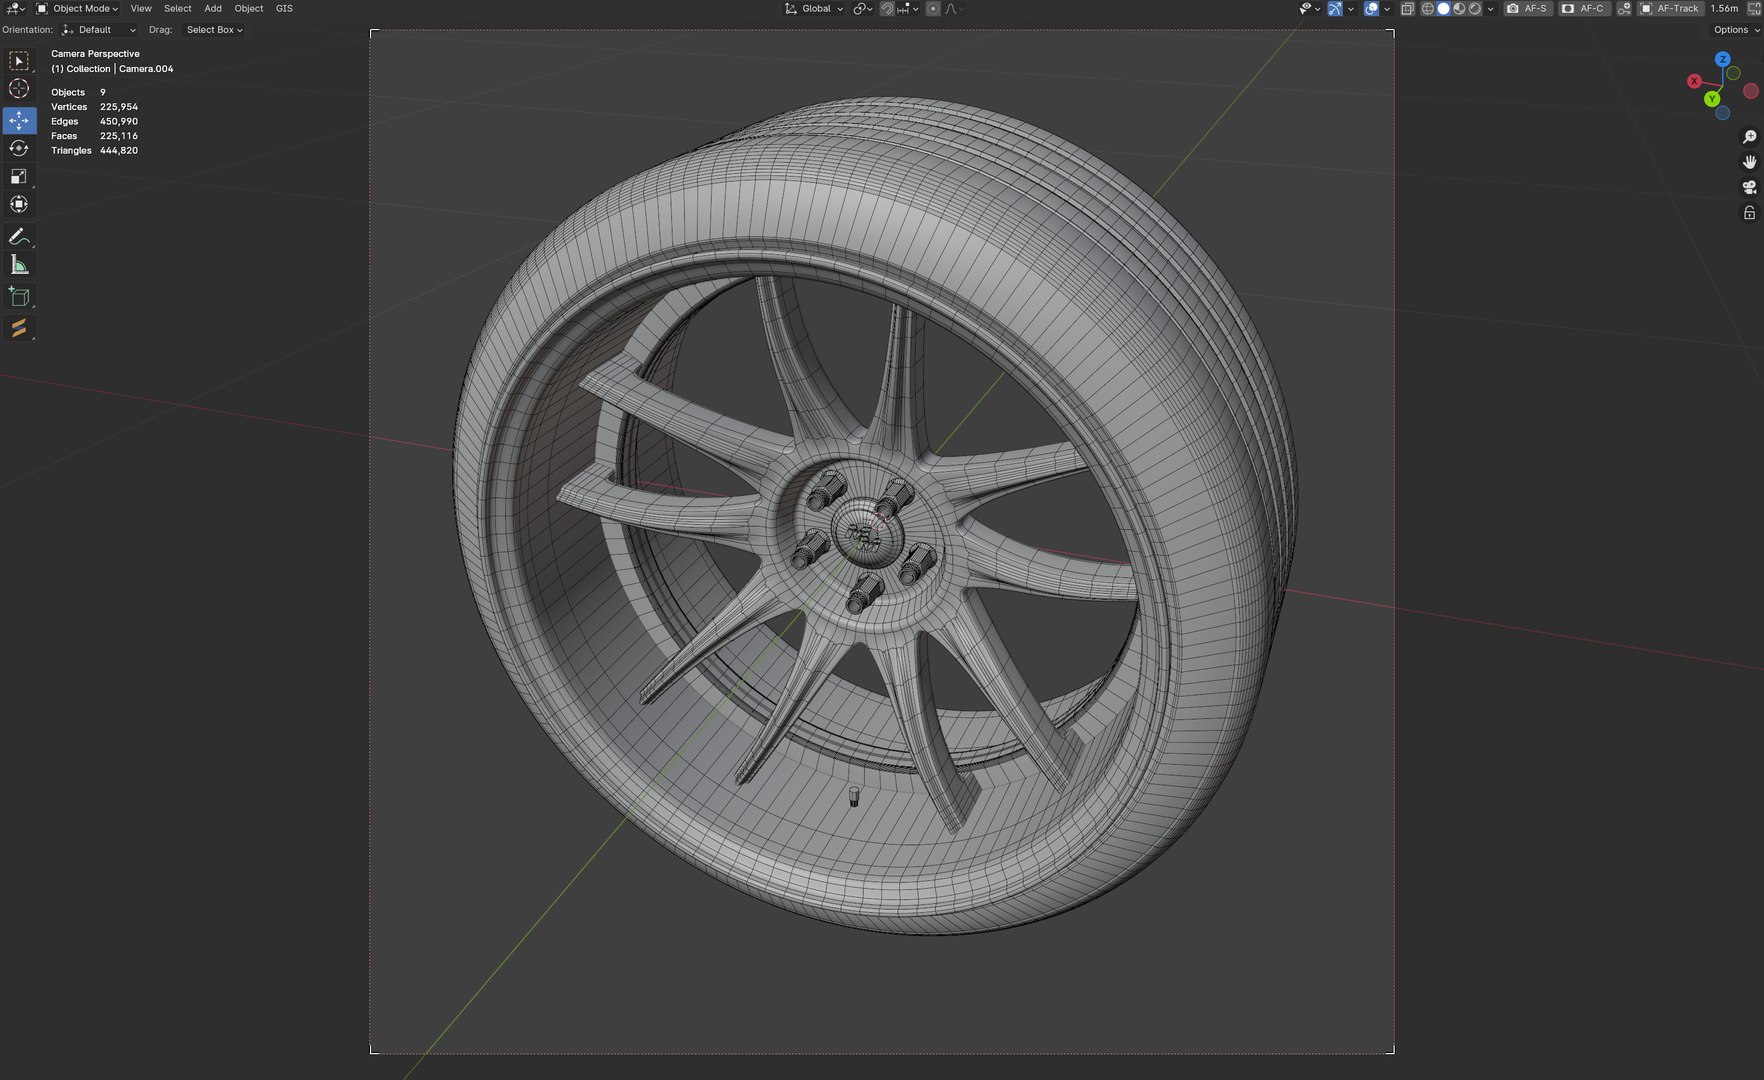1764x1080 pixels.
Task: Click the AF-Track button
Action: coord(1670,9)
